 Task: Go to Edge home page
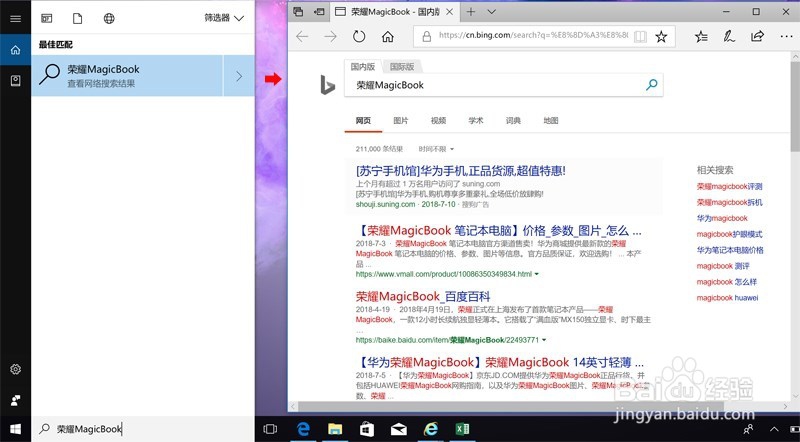388,36
